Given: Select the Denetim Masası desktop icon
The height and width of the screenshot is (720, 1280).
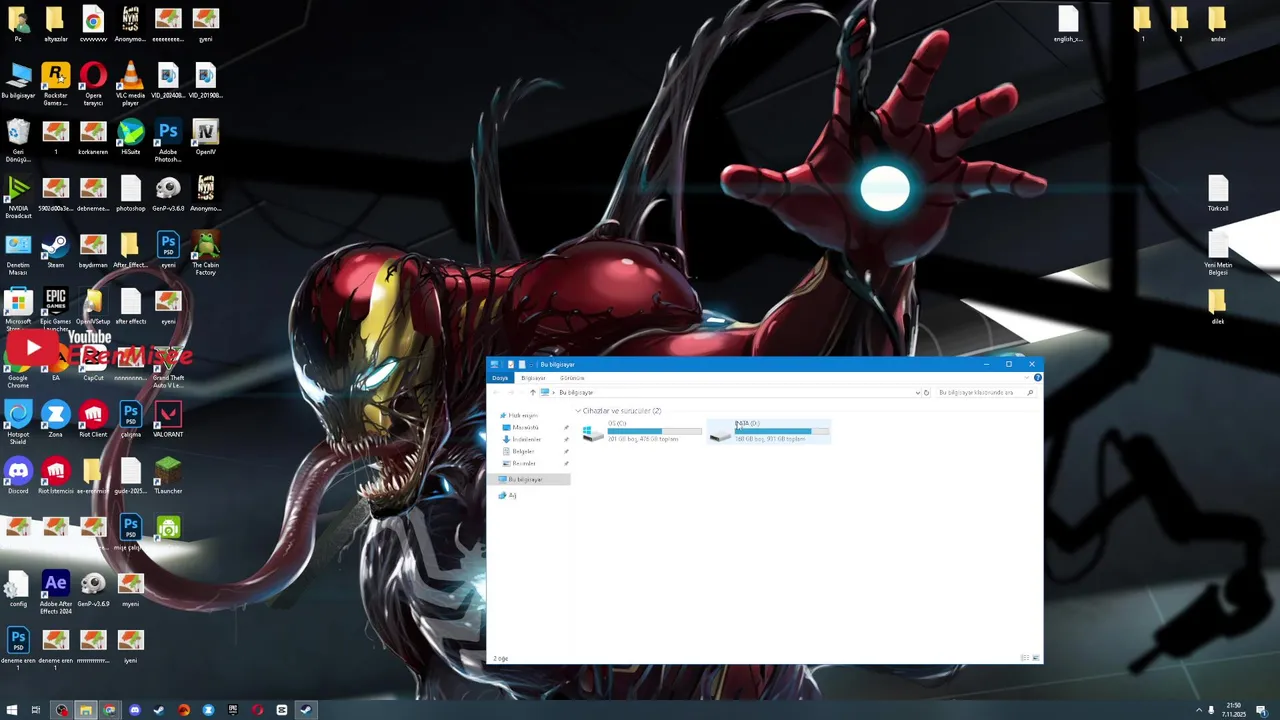Looking at the screenshot, I should [18, 254].
